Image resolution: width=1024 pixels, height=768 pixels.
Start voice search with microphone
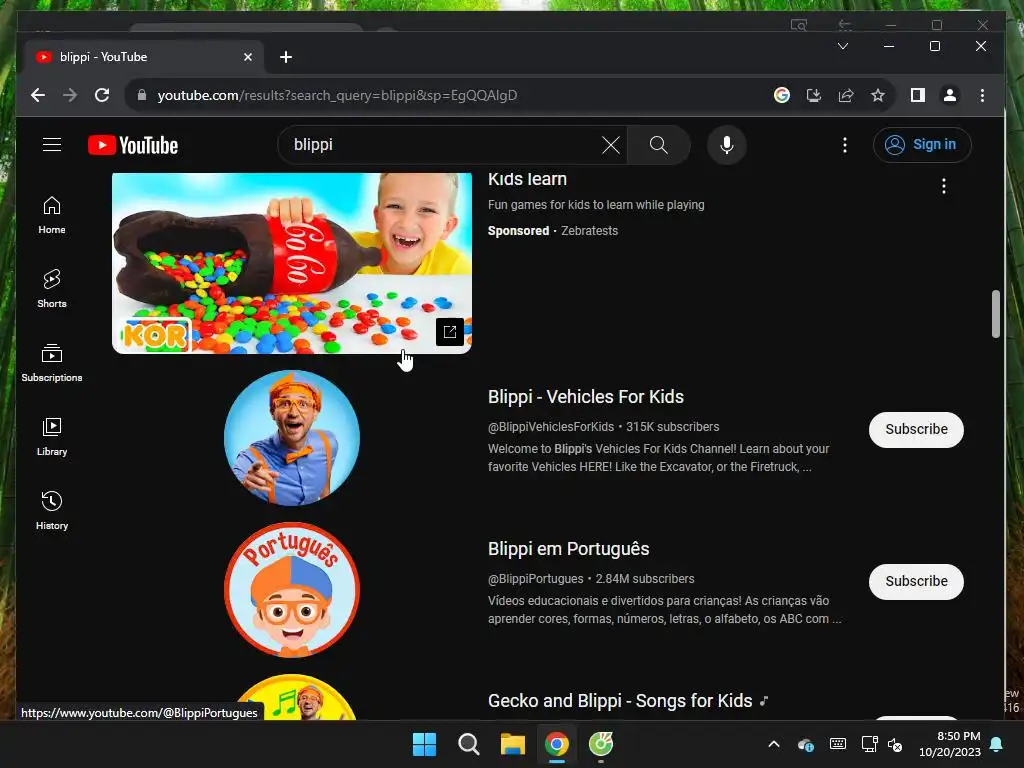click(727, 145)
